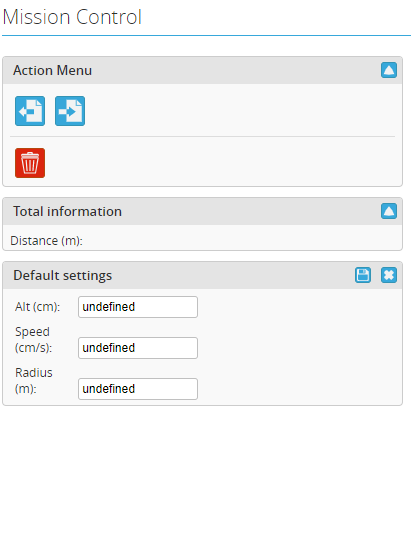The image size is (411, 551).
Task: Focus the Alt (cm) input field
Action: [x=138, y=307]
